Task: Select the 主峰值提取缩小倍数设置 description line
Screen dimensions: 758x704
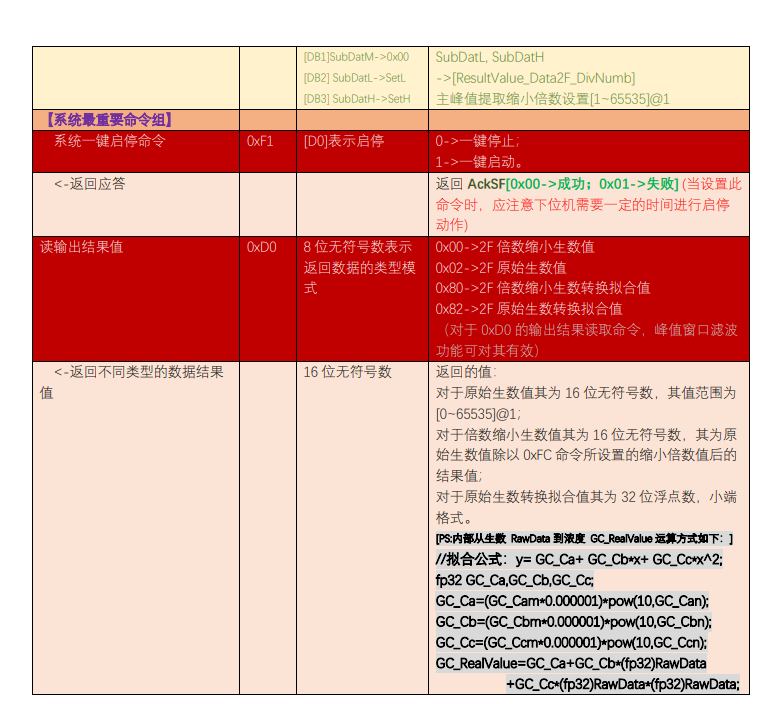Action: pos(552,99)
